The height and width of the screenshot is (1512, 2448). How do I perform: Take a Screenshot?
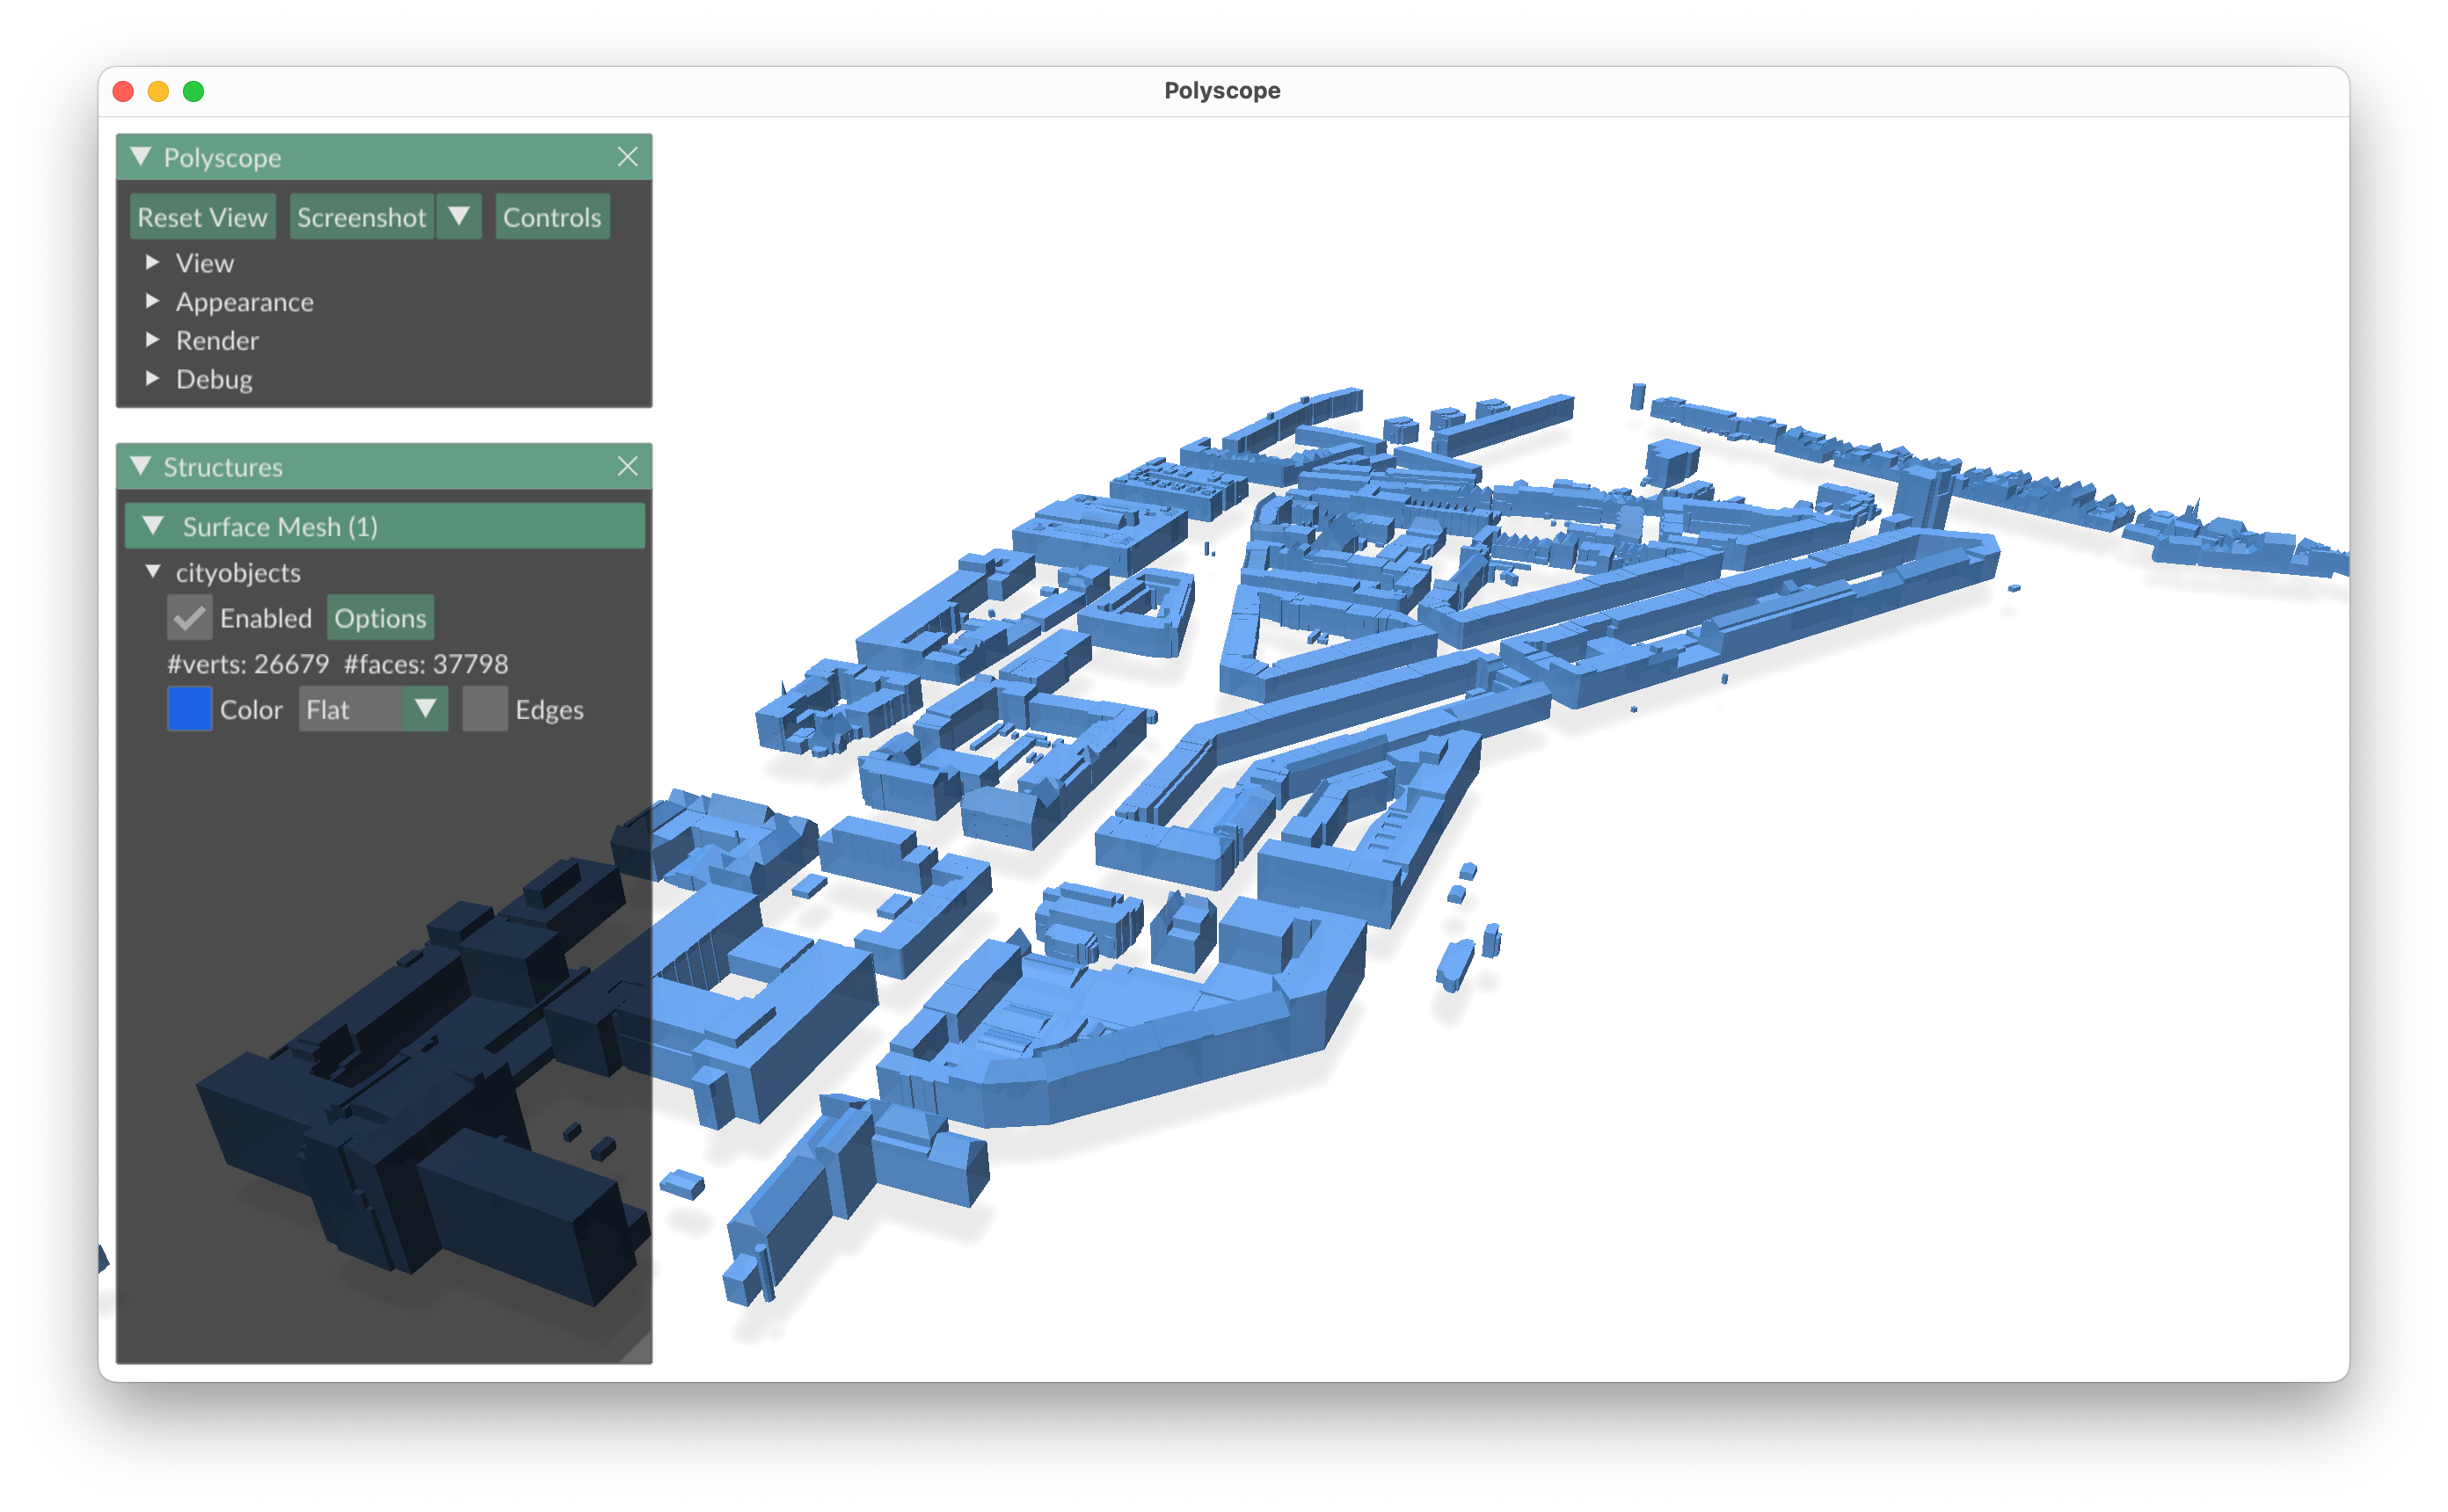coord(361,217)
